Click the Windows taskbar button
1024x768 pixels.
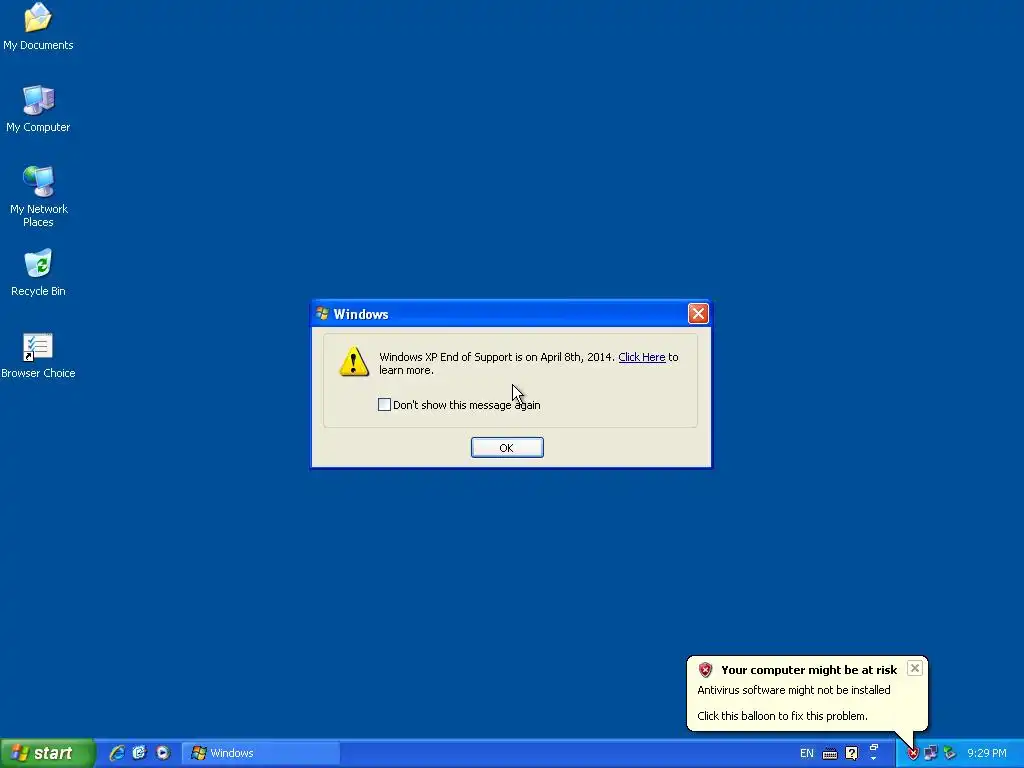point(261,753)
